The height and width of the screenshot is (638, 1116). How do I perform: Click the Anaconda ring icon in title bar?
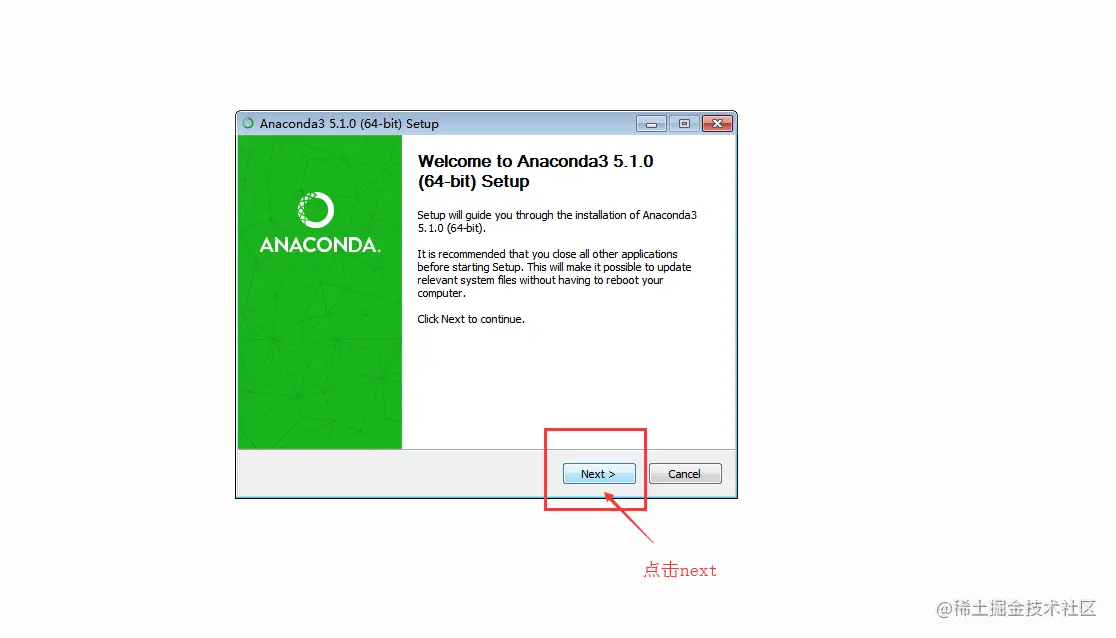pyautogui.click(x=248, y=123)
